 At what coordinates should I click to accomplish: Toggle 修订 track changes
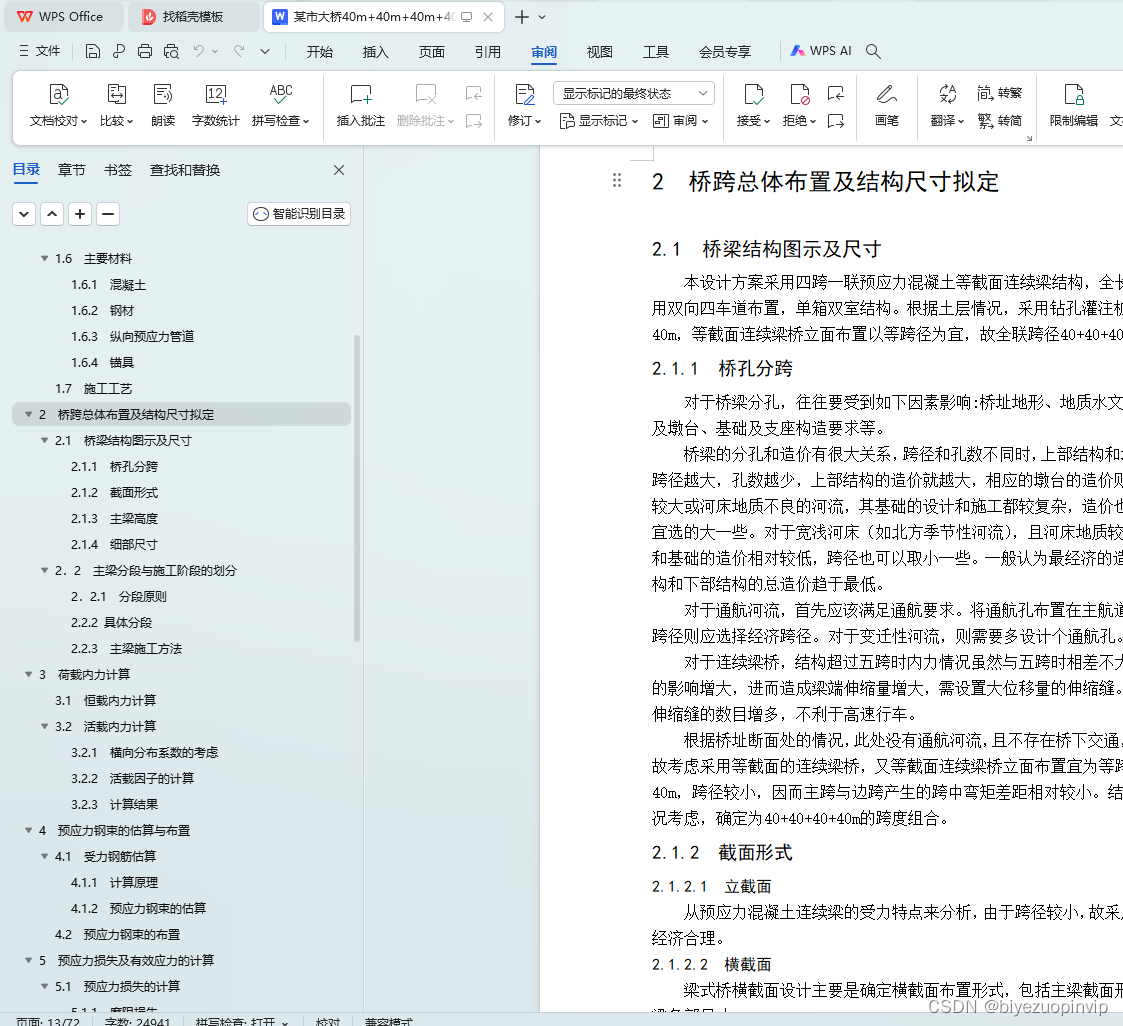pos(524,105)
